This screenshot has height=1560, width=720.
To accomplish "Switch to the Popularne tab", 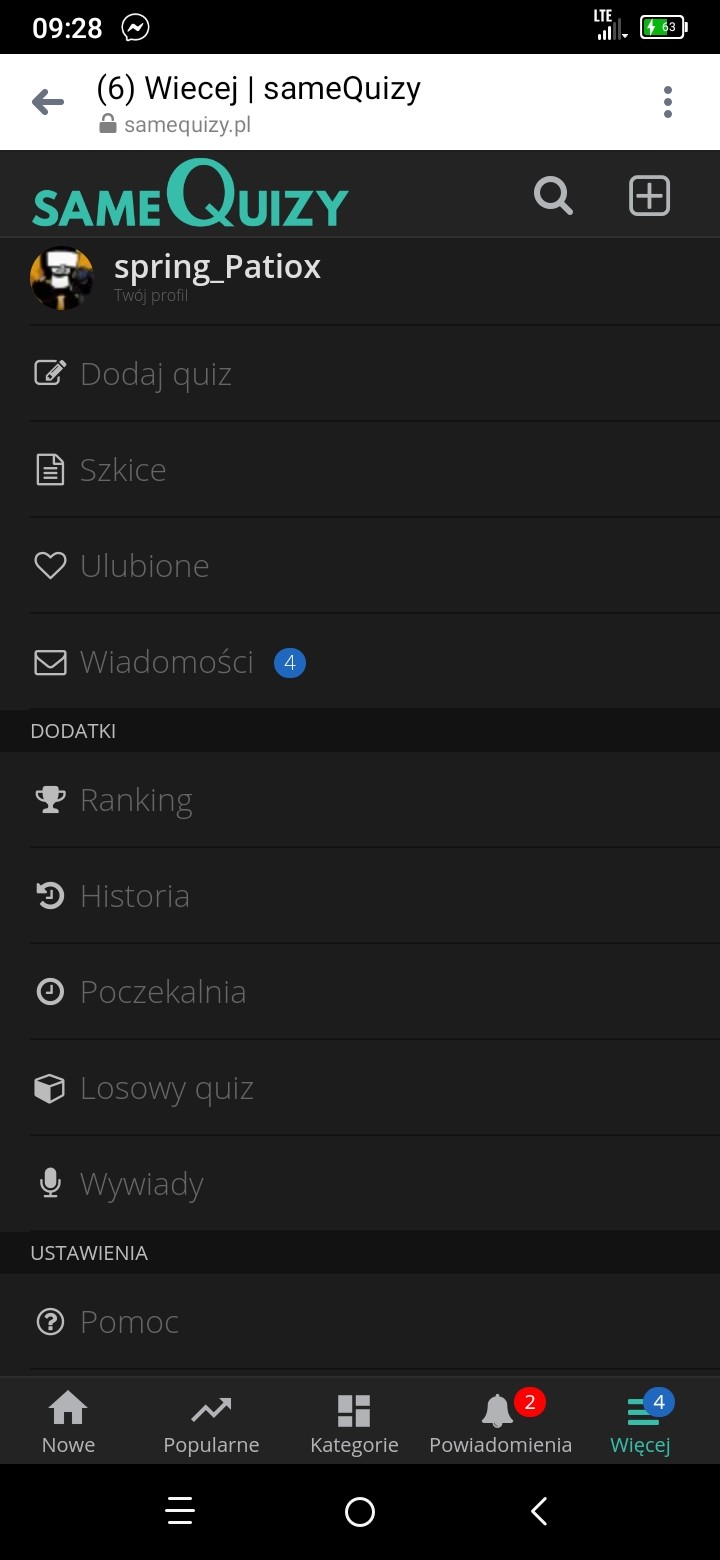I will point(211,1422).
